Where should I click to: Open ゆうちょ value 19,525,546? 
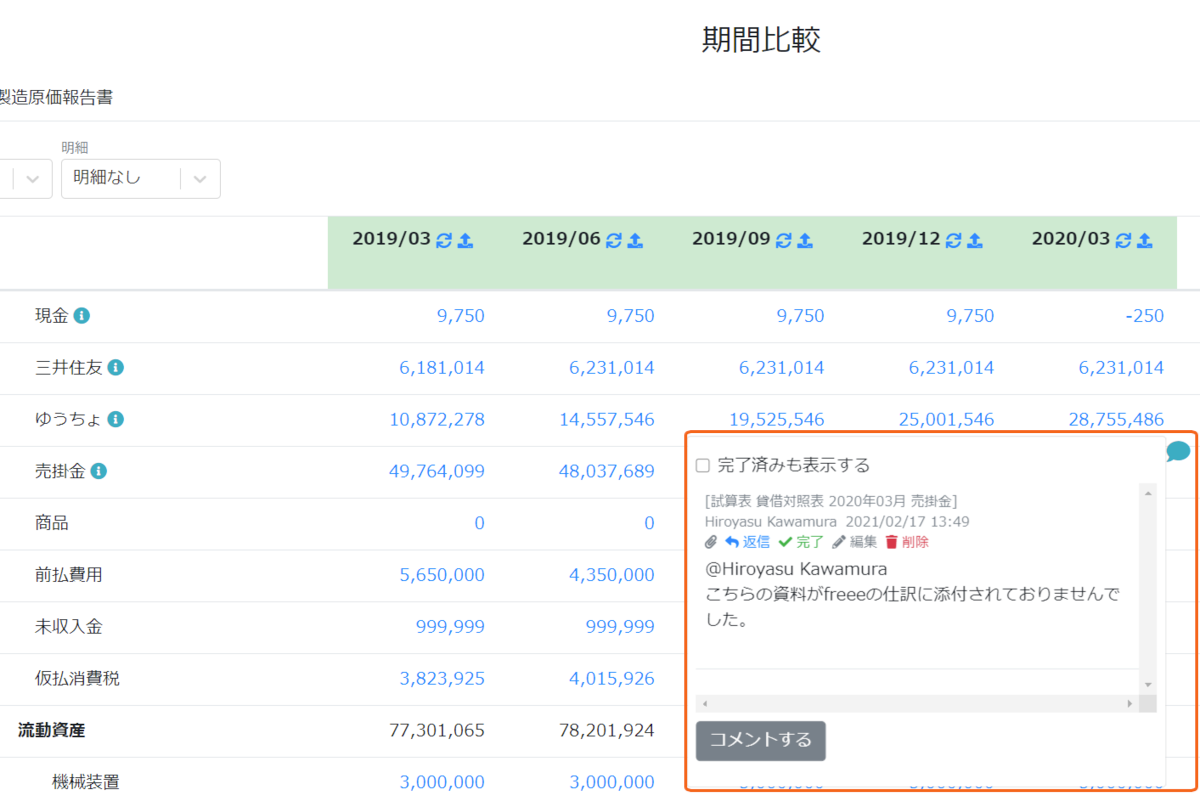pyautogui.click(x=777, y=420)
